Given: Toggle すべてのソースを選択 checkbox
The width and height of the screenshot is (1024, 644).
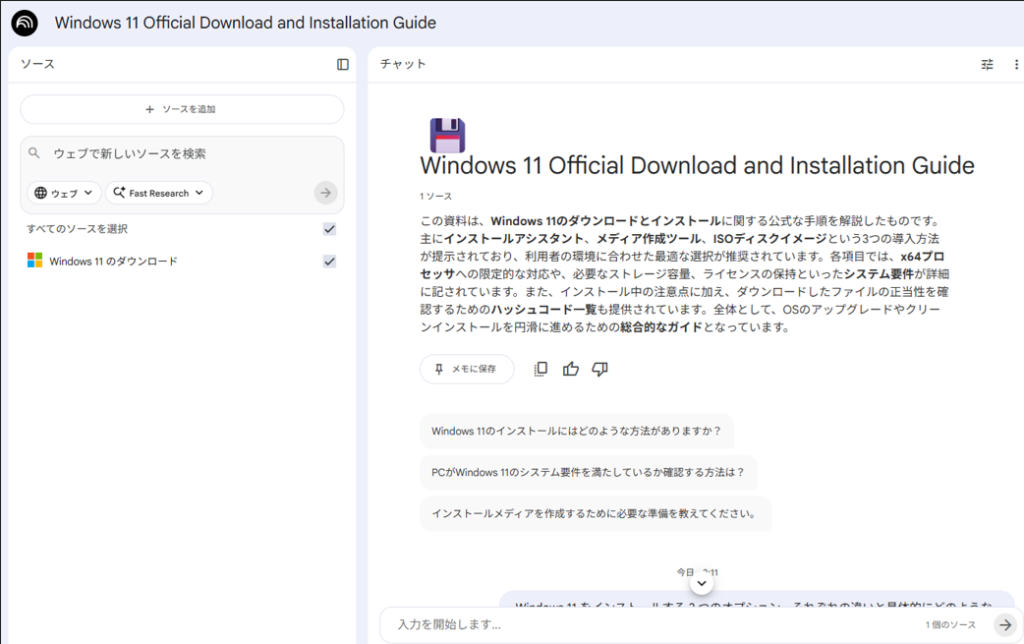Looking at the screenshot, I should click(x=330, y=229).
